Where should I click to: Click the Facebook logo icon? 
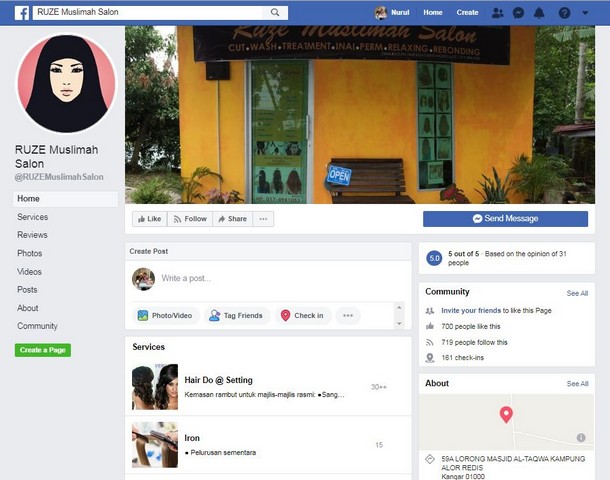(x=21, y=12)
